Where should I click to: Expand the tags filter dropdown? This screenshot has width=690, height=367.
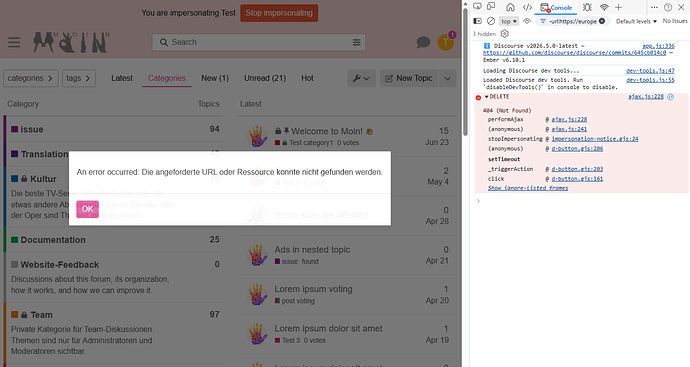point(79,78)
